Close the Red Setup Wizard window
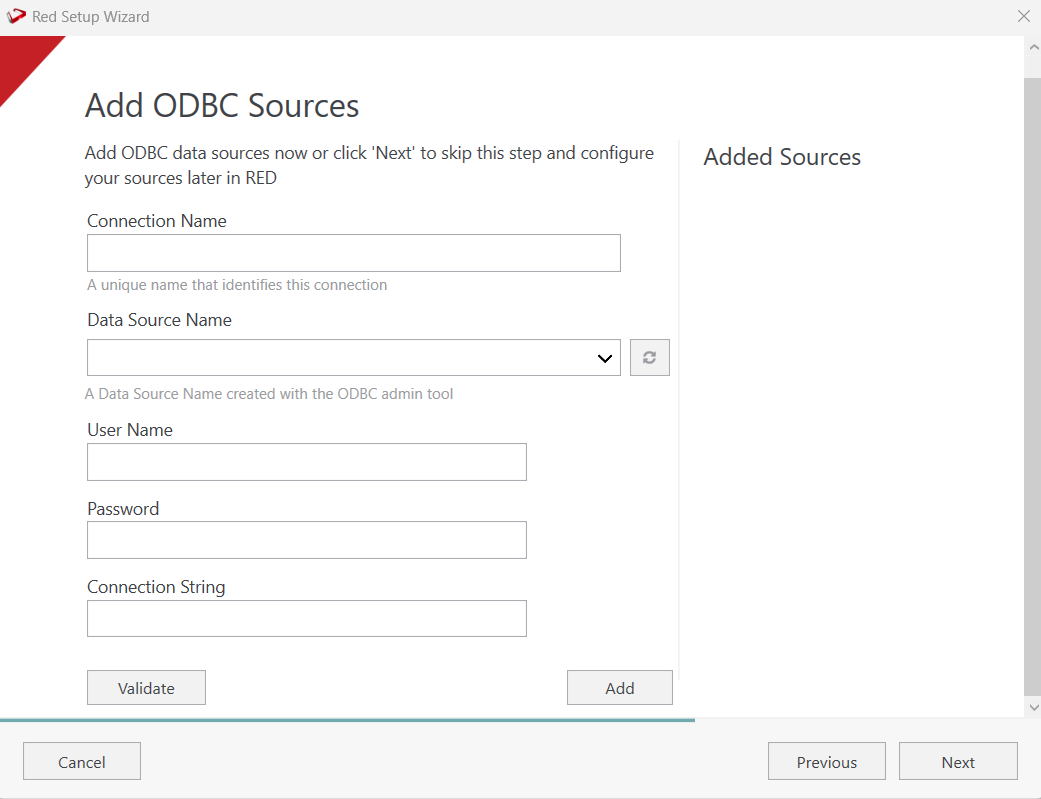1041x799 pixels. [x=1023, y=17]
